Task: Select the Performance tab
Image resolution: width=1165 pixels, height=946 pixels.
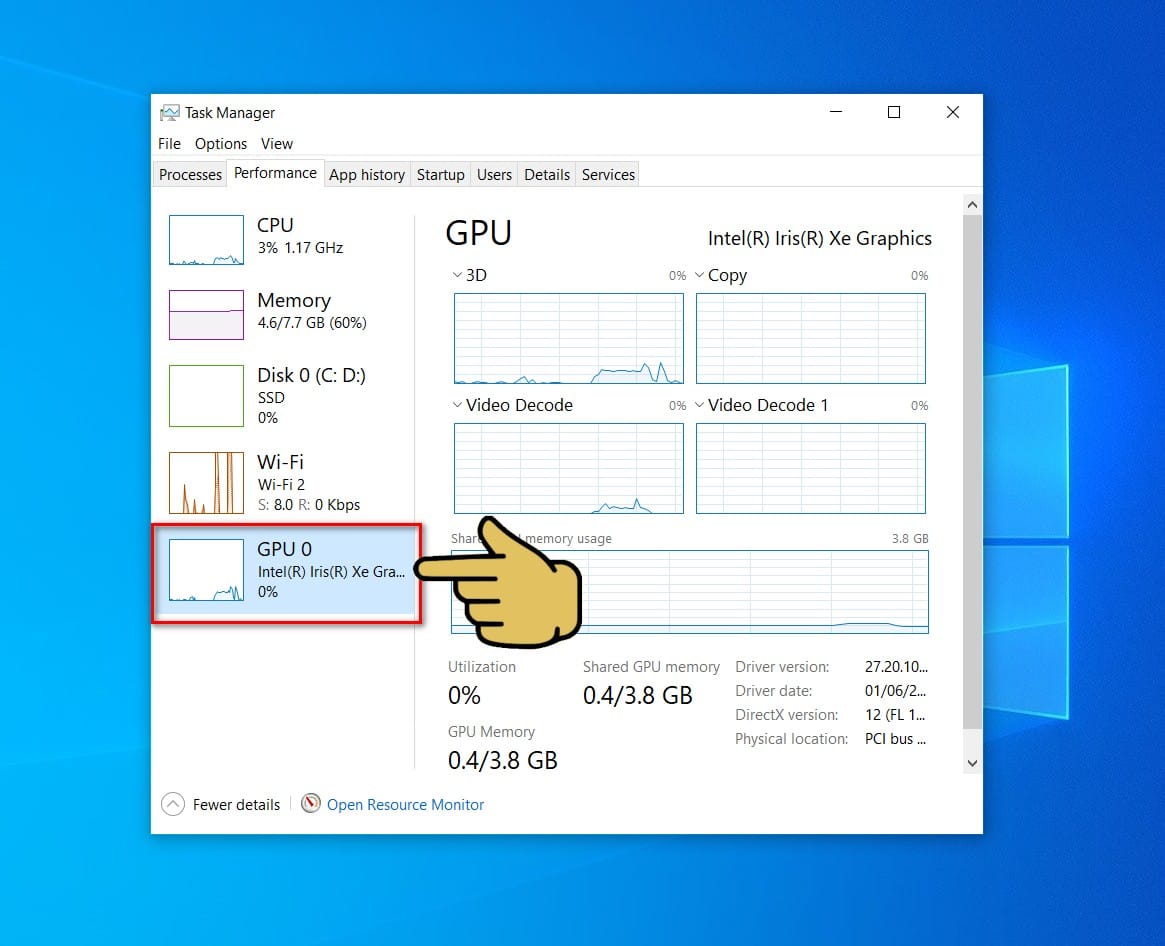Action: 275,173
